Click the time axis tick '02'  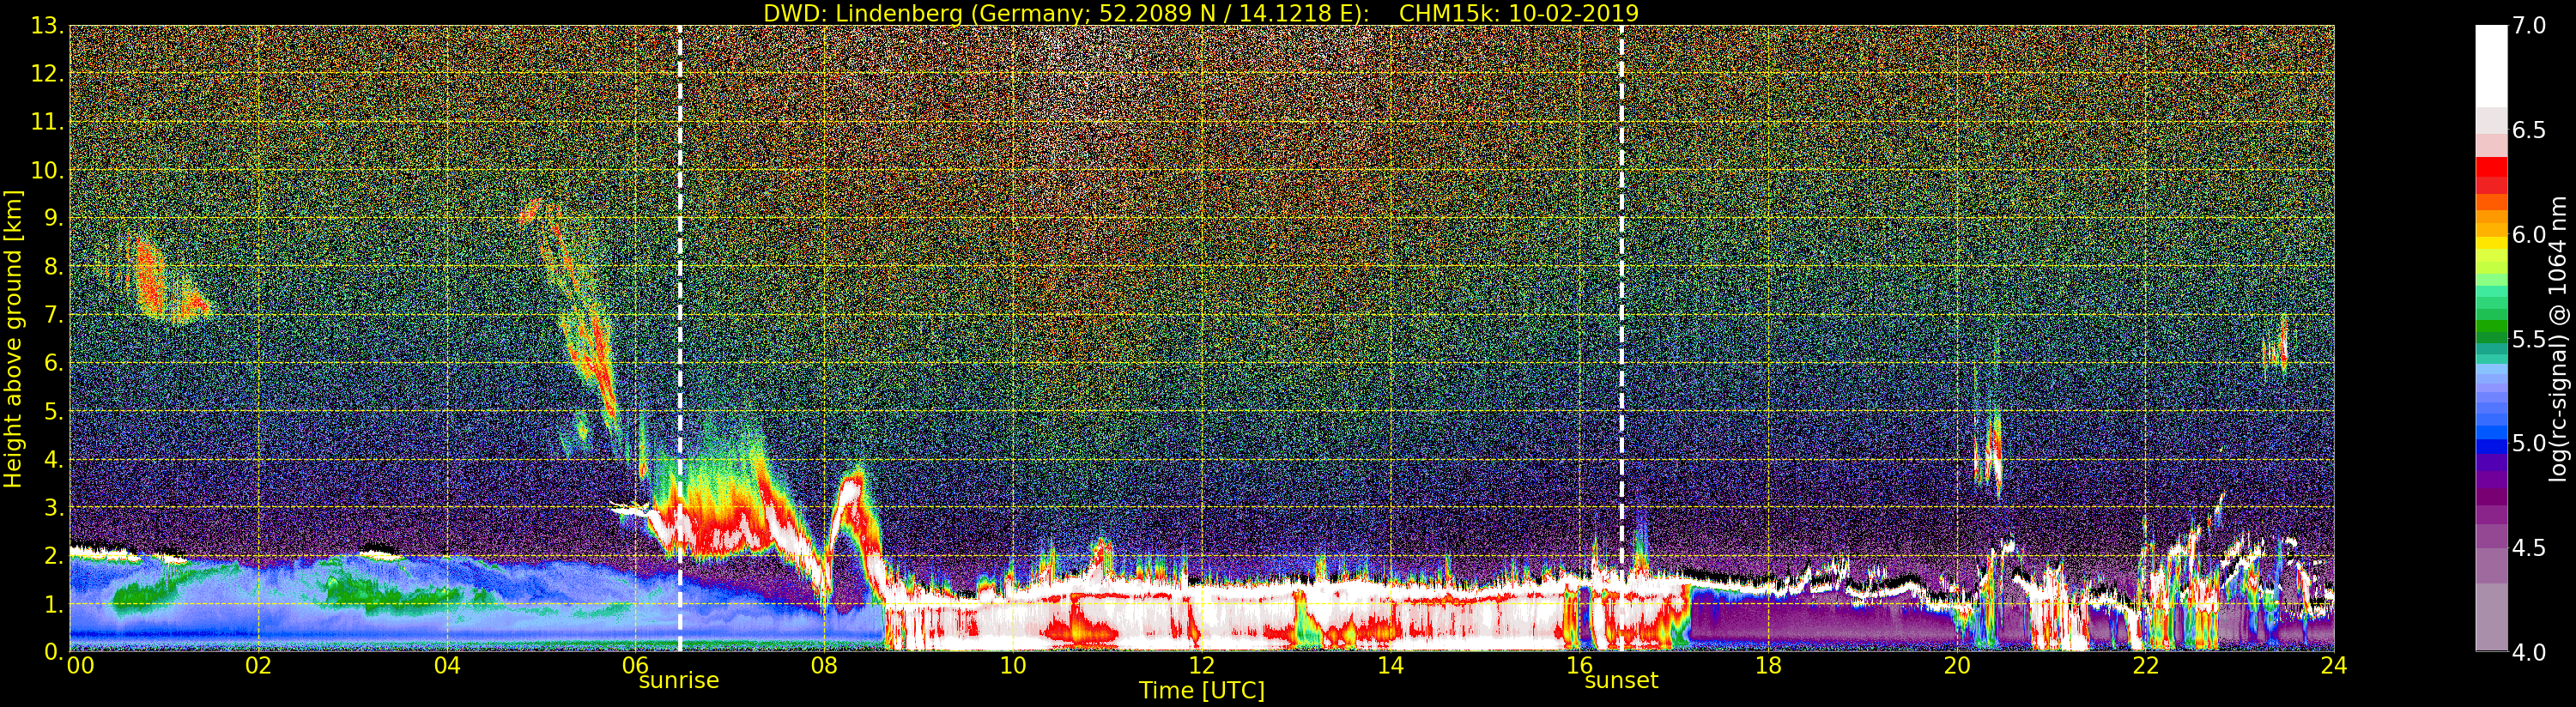(258, 665)
